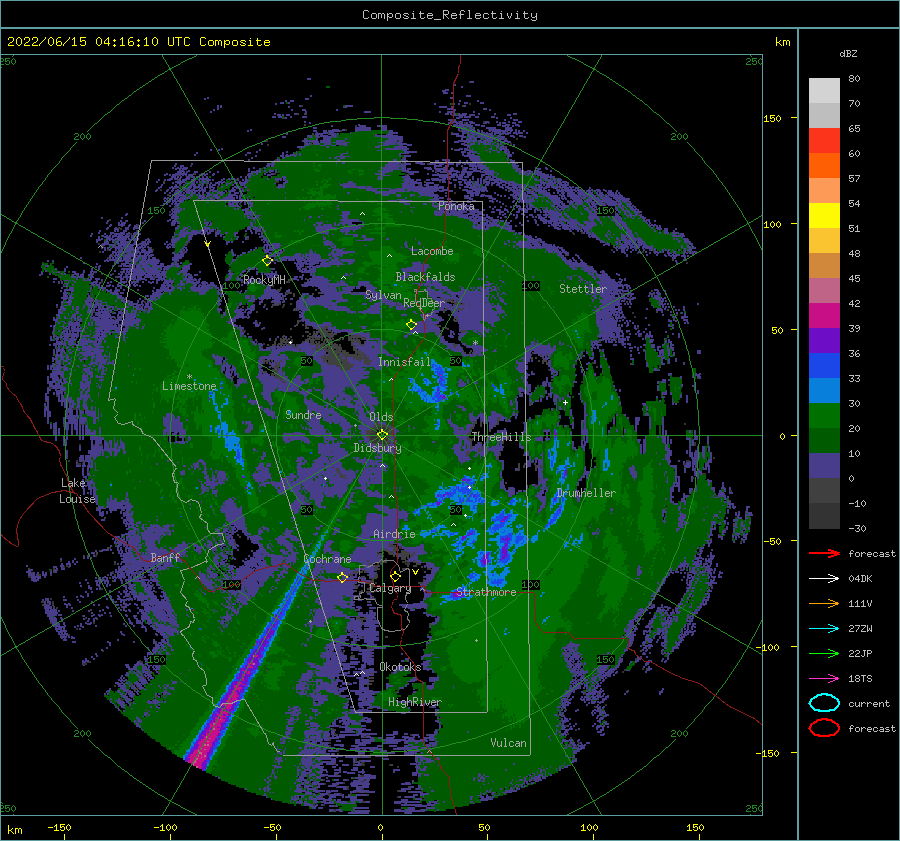Screen dimensions: 900x841
Task: Click yellow radar site marker at Didsbury center
Action: [x=382, y=435]
